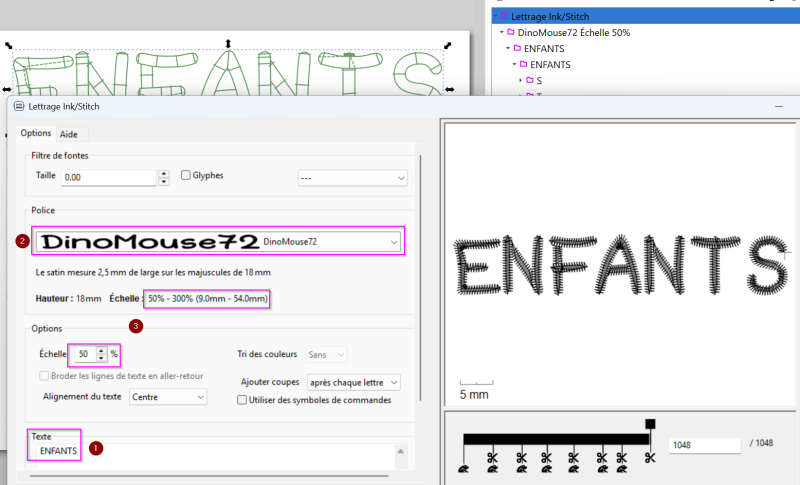Click the top-left corner scale handle on canvas

[x=9, y=45]
